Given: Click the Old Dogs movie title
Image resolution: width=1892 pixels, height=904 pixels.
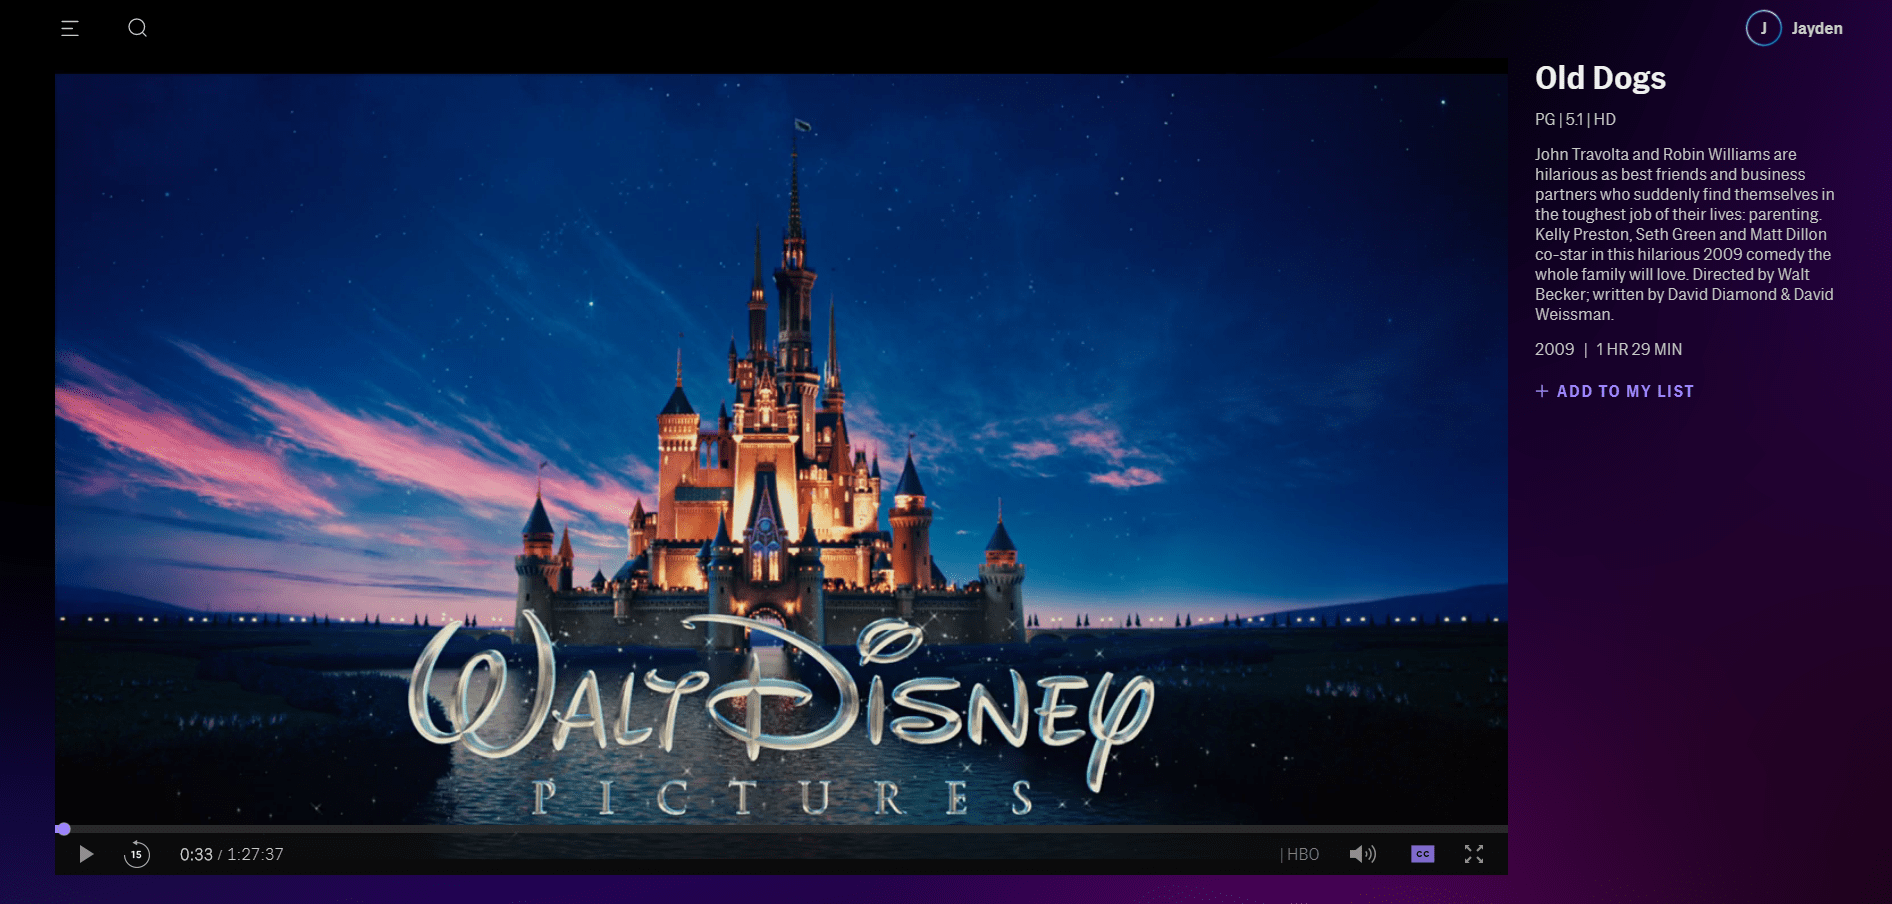Looking at the screenshot, I should coord(1600,78).
